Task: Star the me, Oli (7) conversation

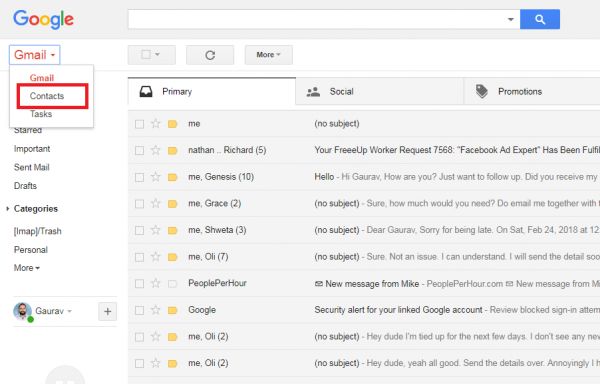Action: pyautogui.click(x=155, y=256)
